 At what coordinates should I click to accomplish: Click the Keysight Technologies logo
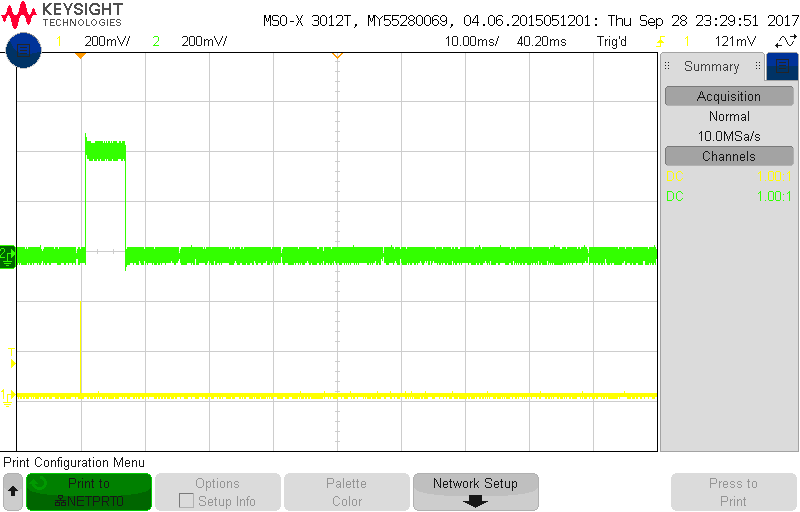tap(62, 15)
